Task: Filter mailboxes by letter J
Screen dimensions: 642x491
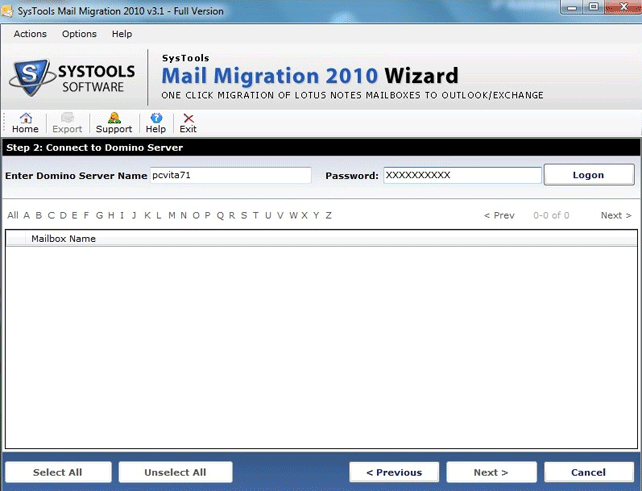Action: click(134, 215)
